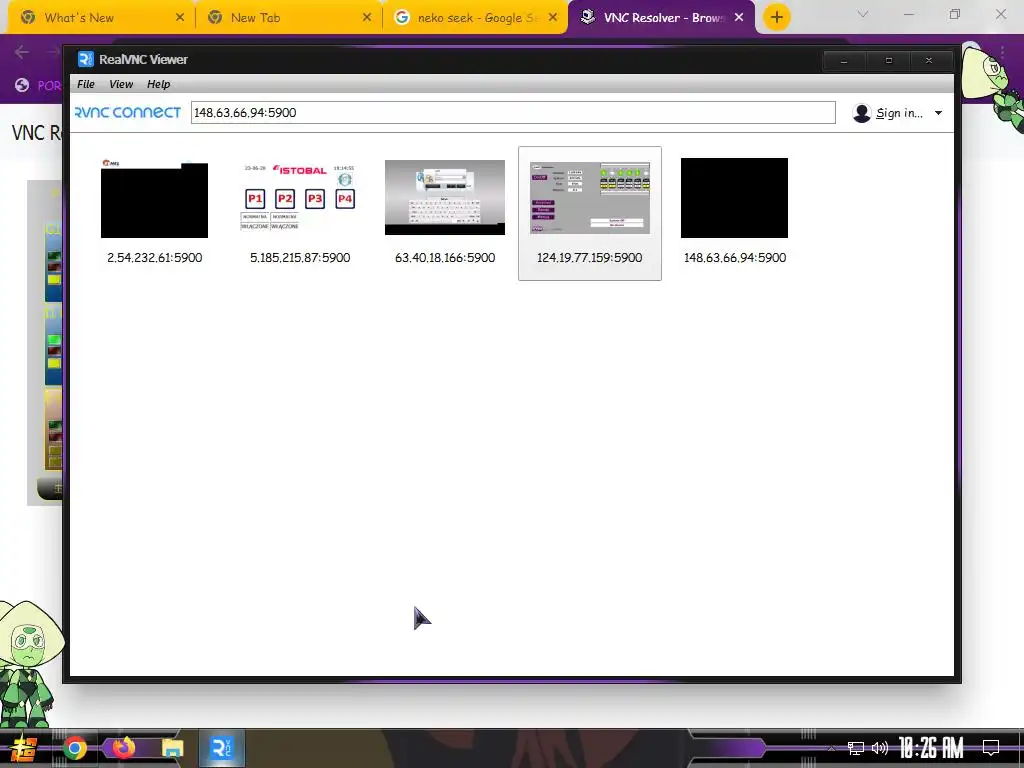Open File Explorer from the taskbar
1024x768 pixels.
tap(172, 748)
